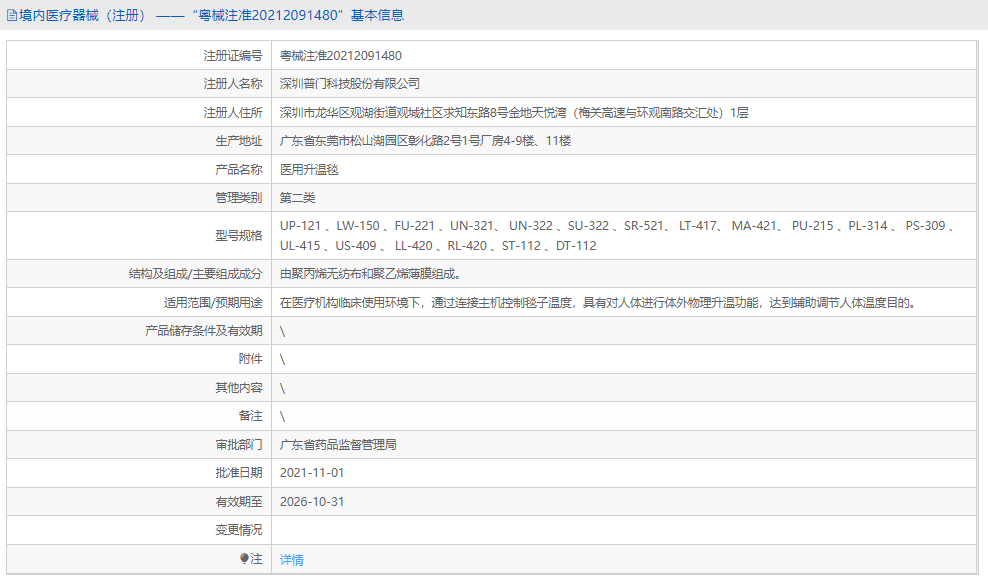Select the intended use text starting 在医疗机构临床
The image size is (988, 580).
pos(598,303)
